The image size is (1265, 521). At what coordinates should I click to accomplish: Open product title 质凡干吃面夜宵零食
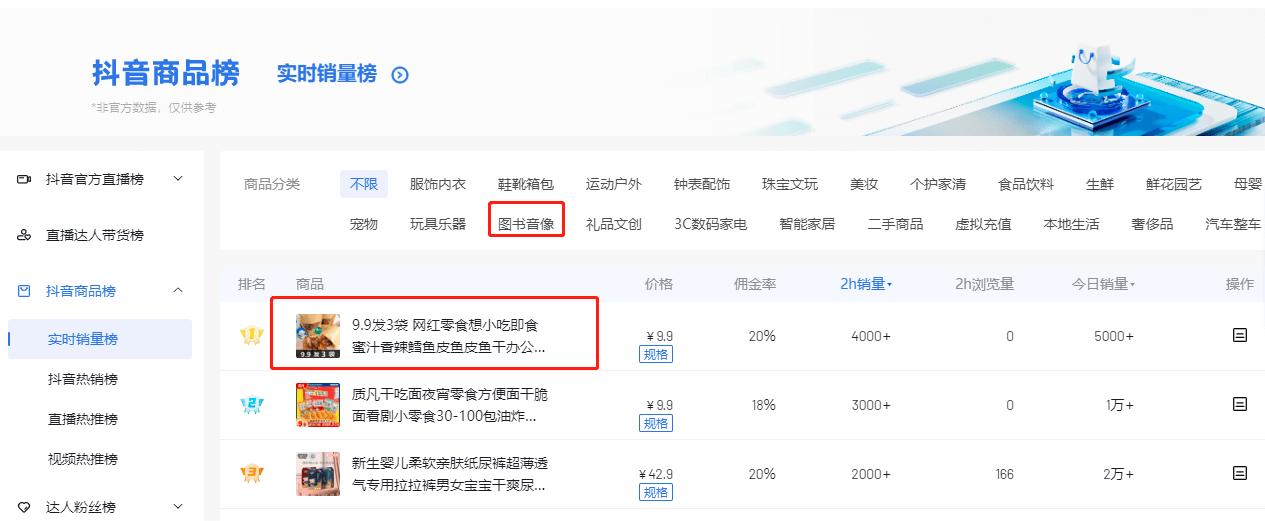coord(450,405)
